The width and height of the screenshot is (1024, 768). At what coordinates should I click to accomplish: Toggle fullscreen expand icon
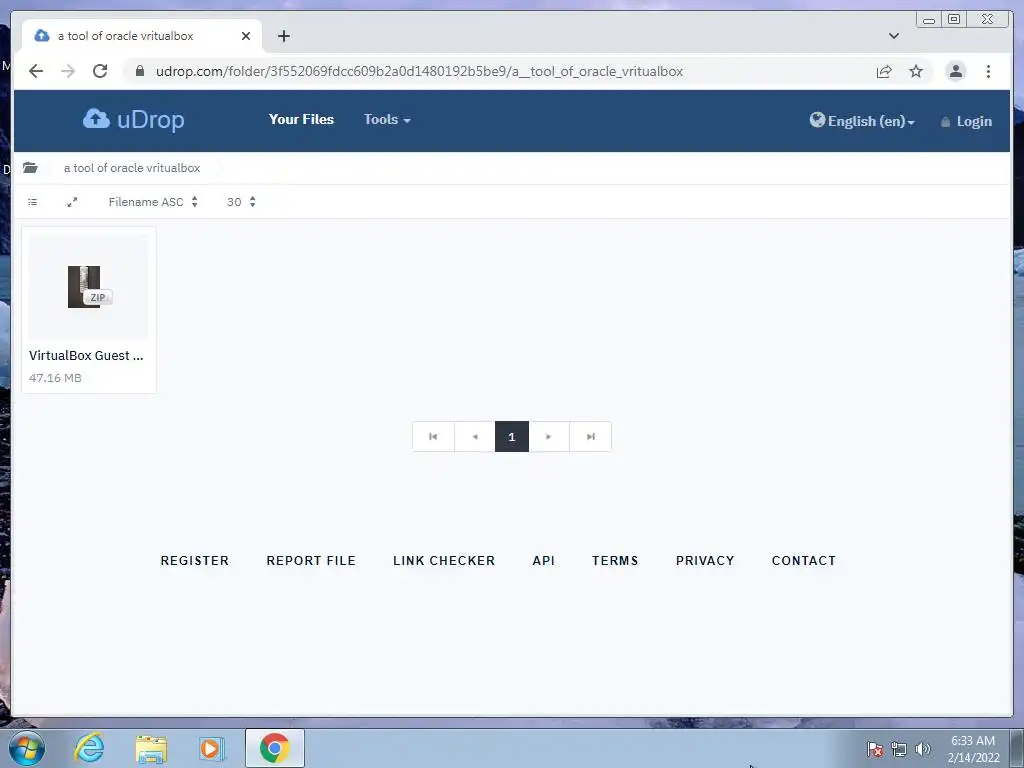click(72, 202)
